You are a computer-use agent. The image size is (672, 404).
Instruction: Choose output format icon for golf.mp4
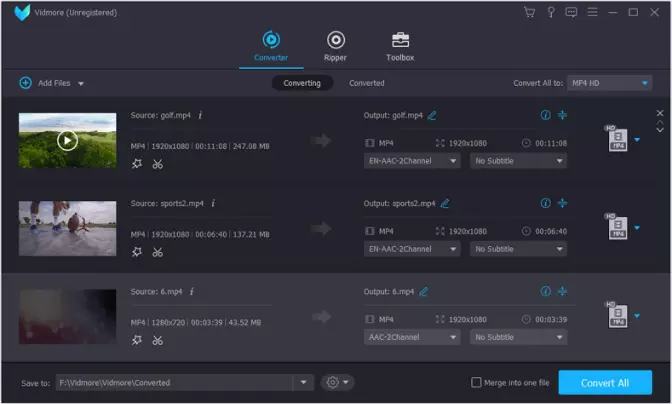coord(617,138)
